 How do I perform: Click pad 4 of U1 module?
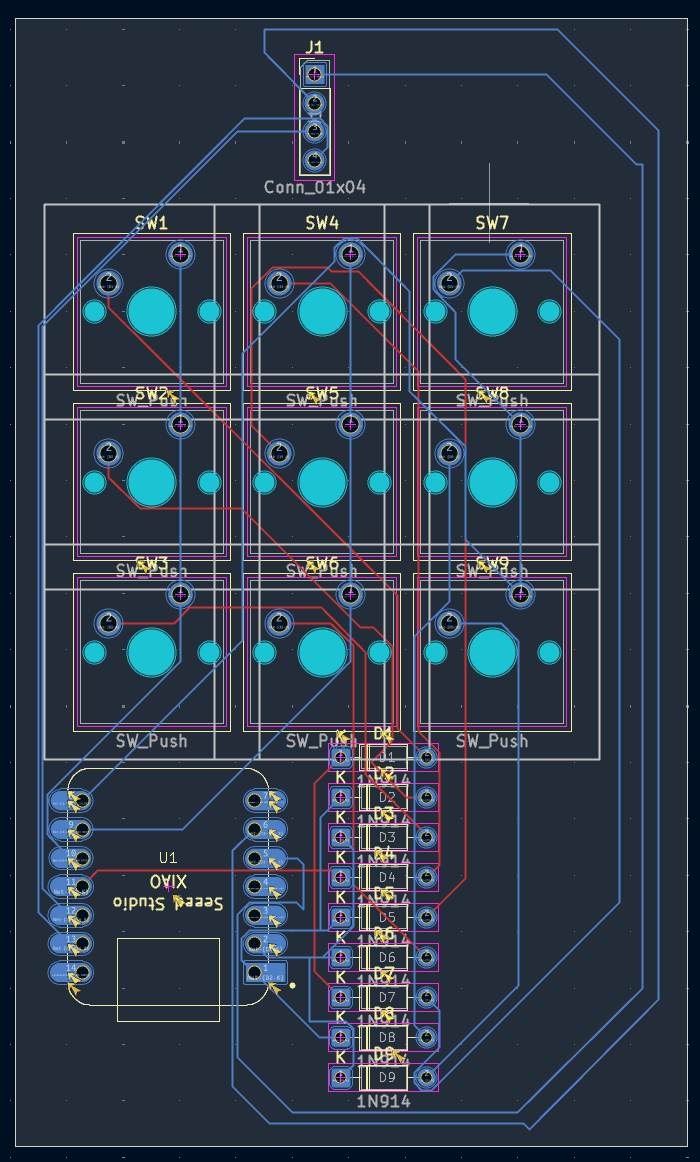click(266, 886)
